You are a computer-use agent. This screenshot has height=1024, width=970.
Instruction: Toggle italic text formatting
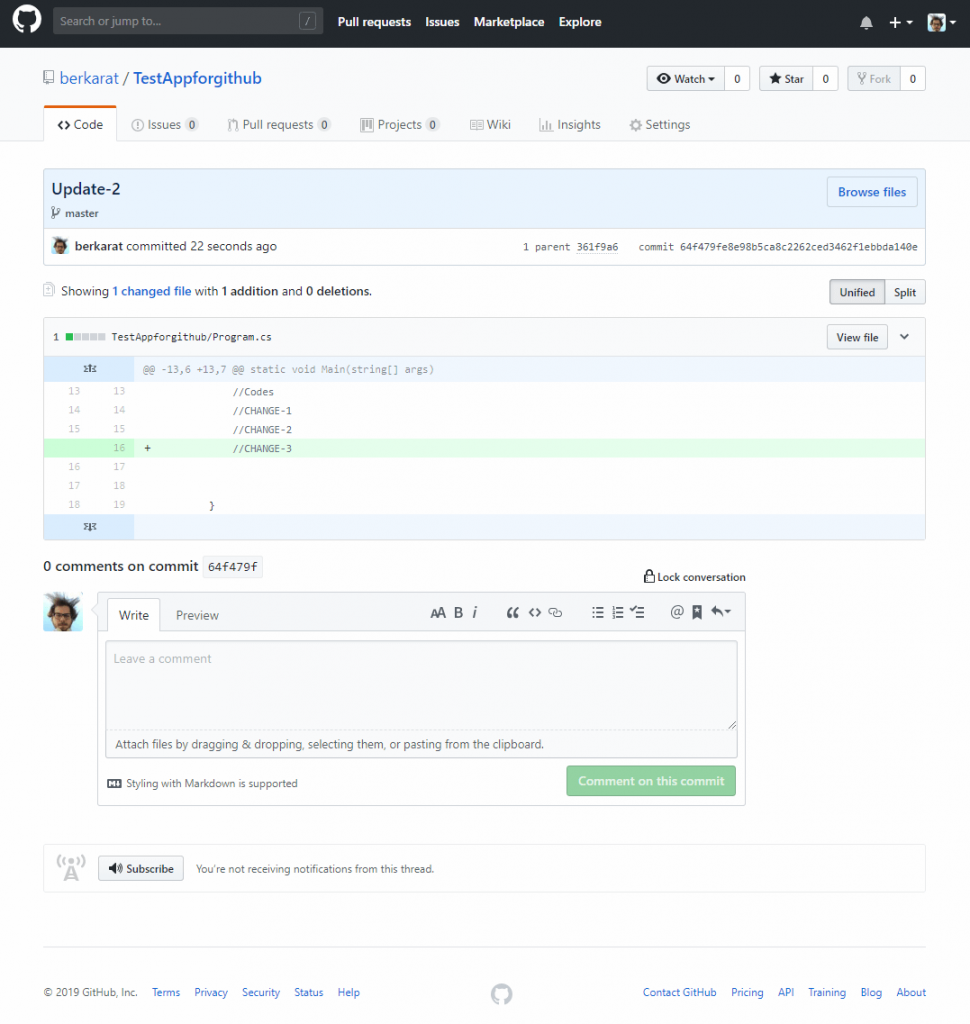pyautogui.click(x=475, y=613)
